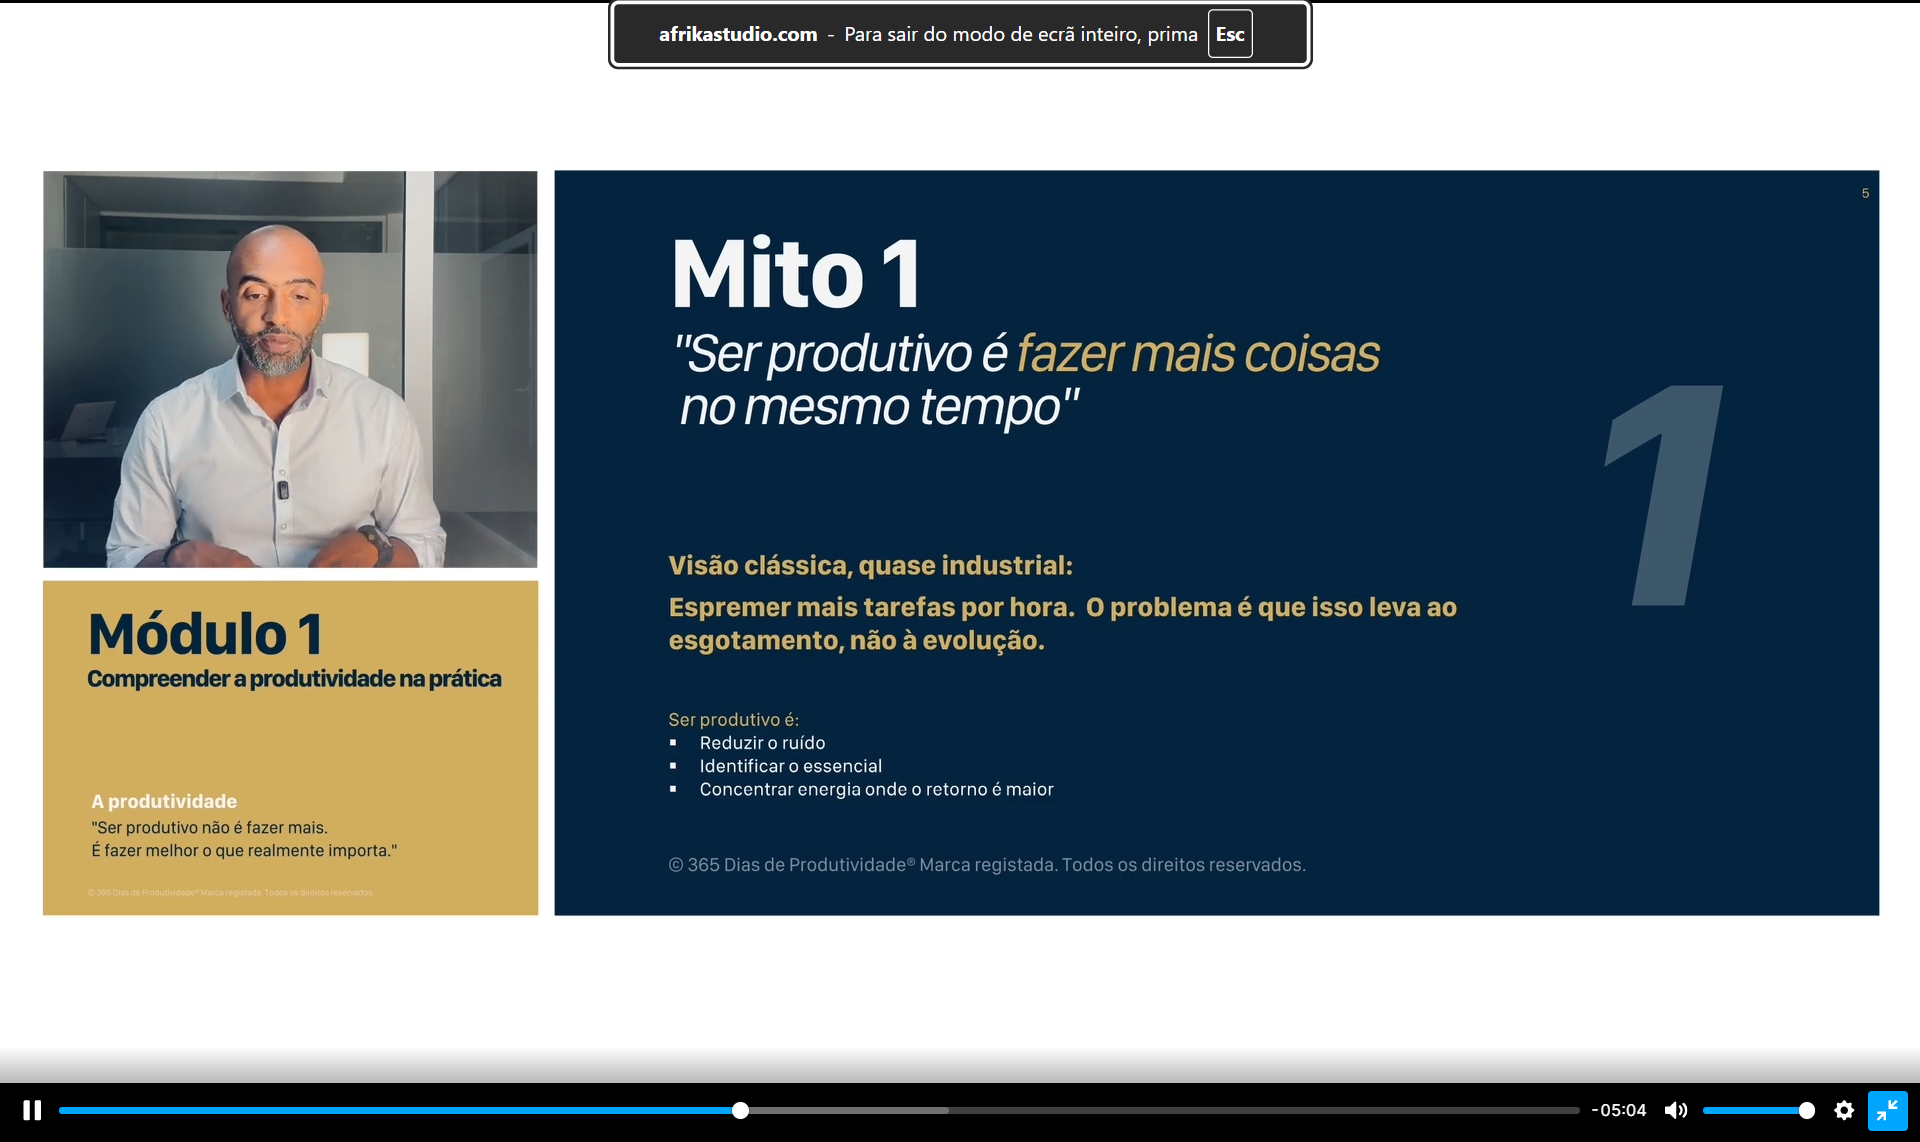The image size is (1920, 1142).
Task: Click the volume slider knob
Action: pyautogui.click(x=1806, y=1110)
